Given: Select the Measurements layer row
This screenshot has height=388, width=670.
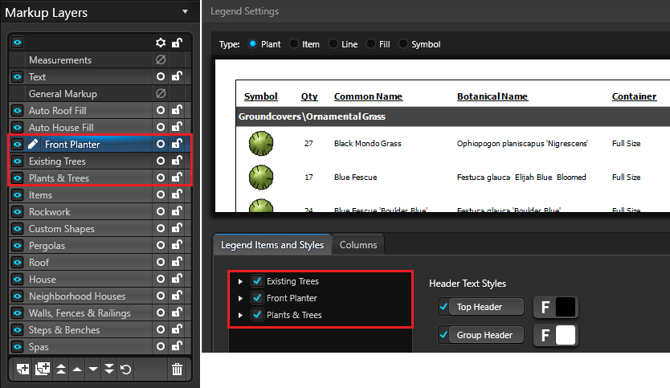Looking at the screenshot, I should (99, 60).
